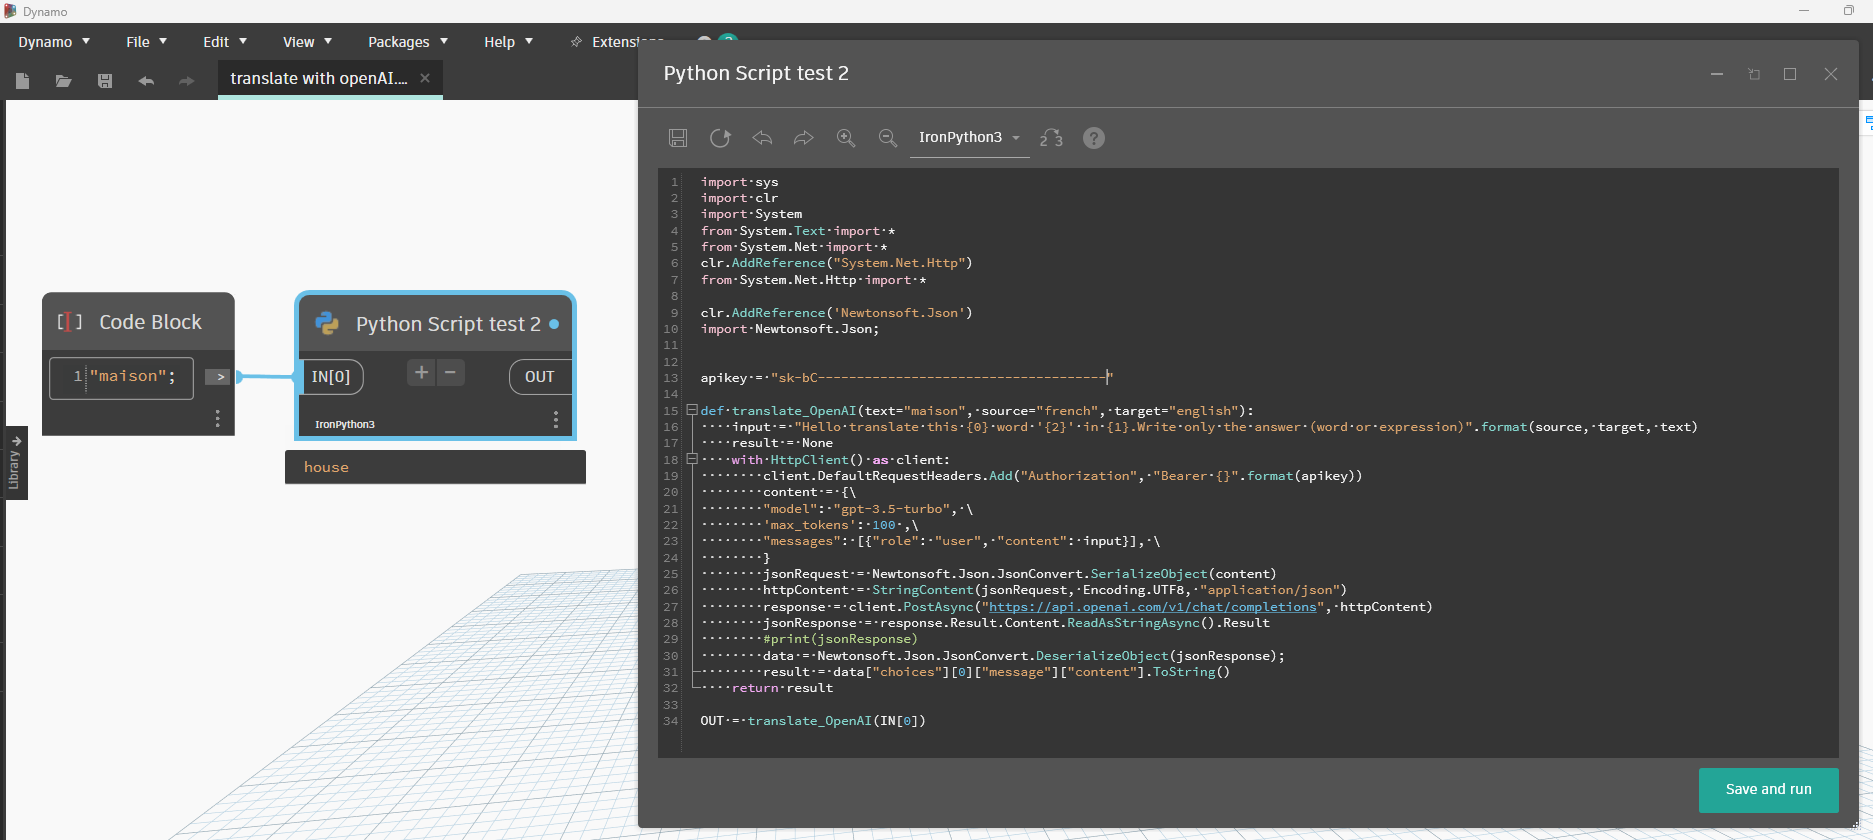The height and width of the screenshot is (840, 1873).
Task: Click the Save and run button
Action: pyautogui.click(x=1768, y=789)
